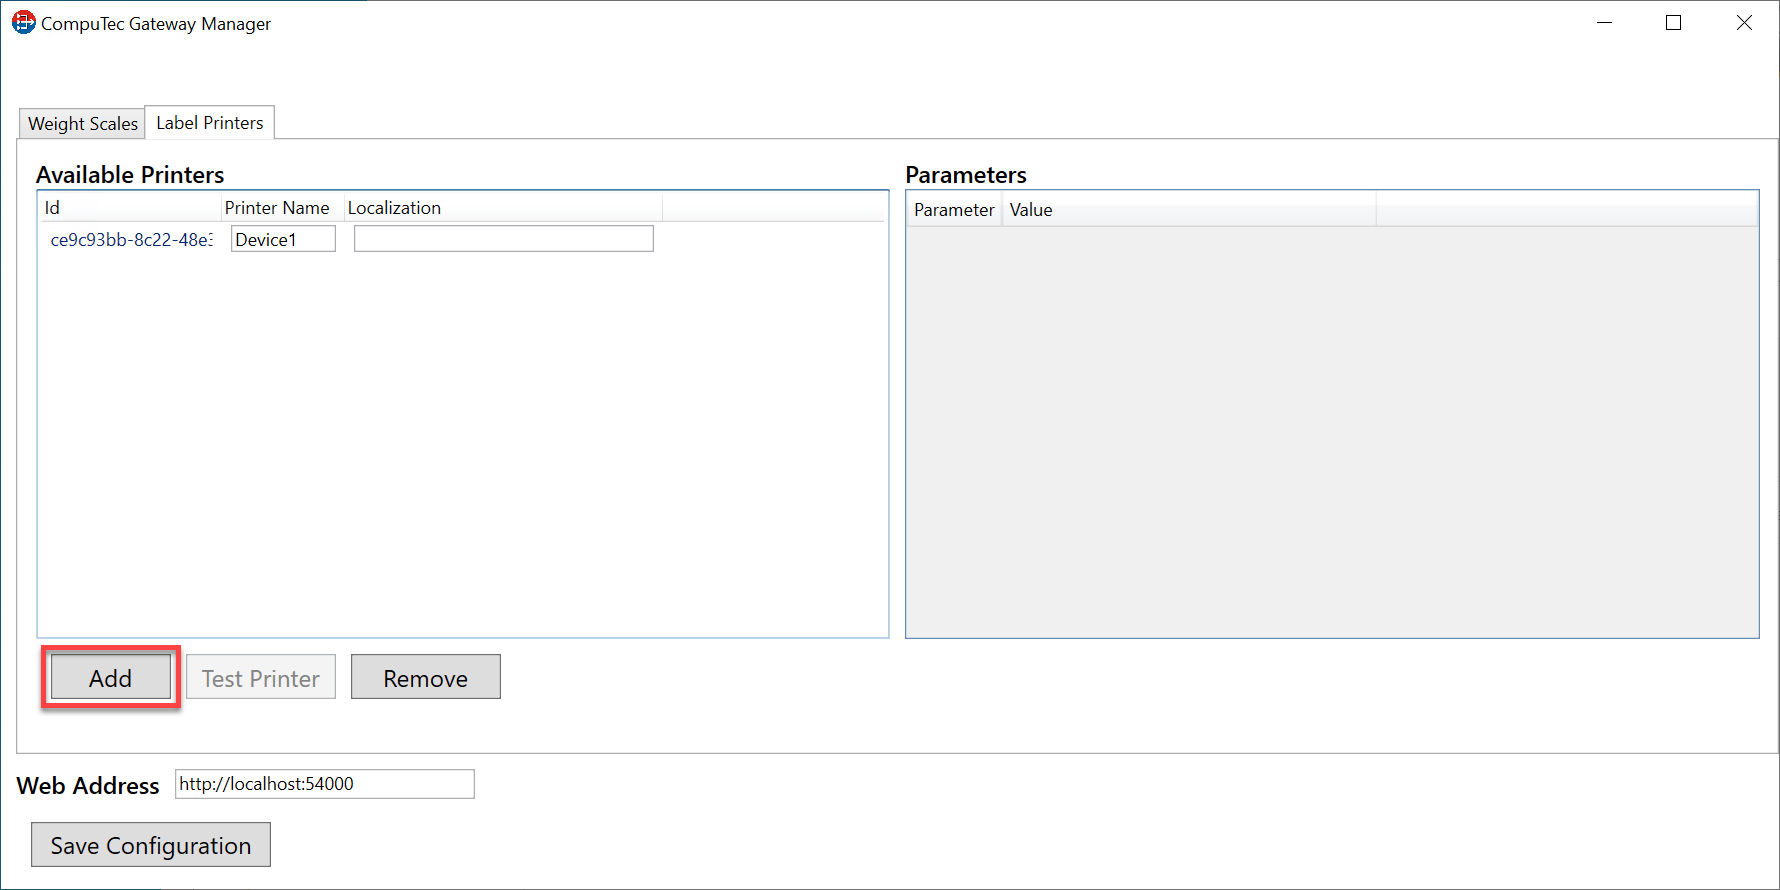The height and width of the screenshot is (890, 1780).
Task: Select the printer row with Id ce9c93bb
Action: point(131,240)
